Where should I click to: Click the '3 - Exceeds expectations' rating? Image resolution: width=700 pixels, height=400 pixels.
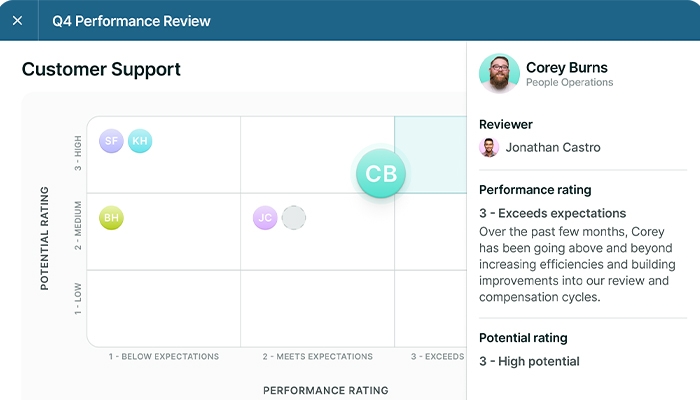[x=553, y=213]
